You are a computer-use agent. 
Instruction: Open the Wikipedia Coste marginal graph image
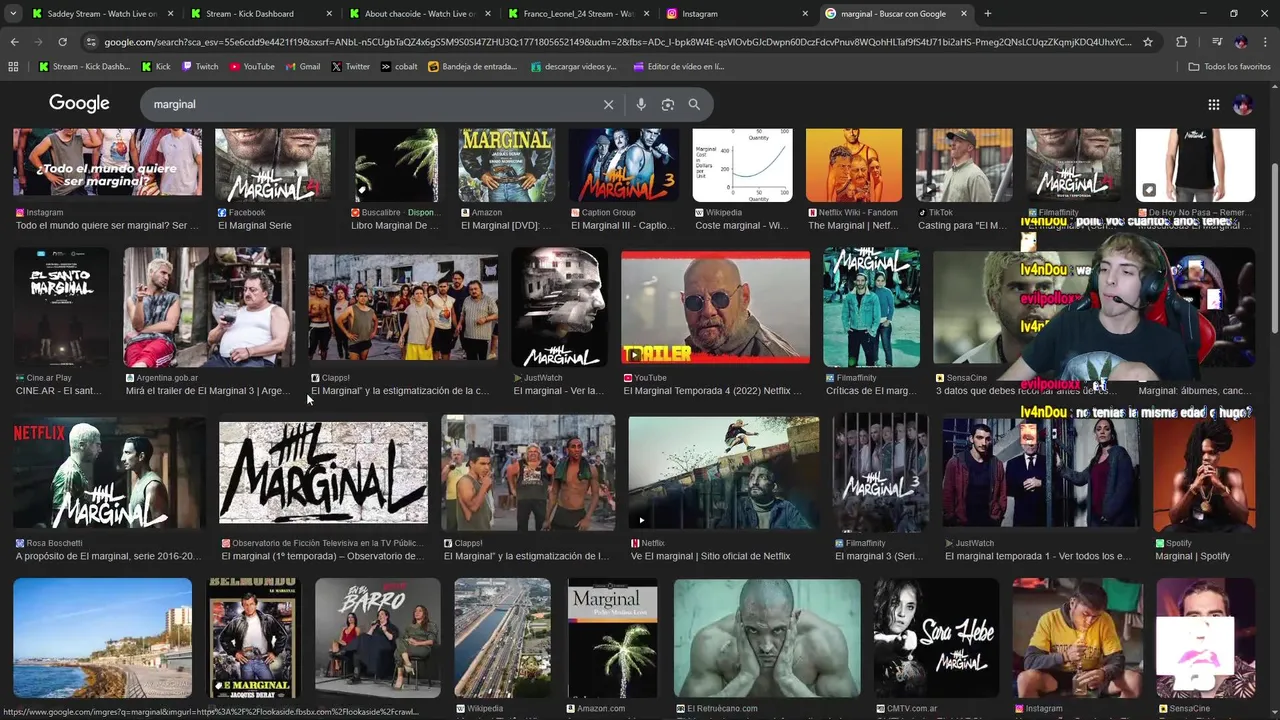click(742, 165)
